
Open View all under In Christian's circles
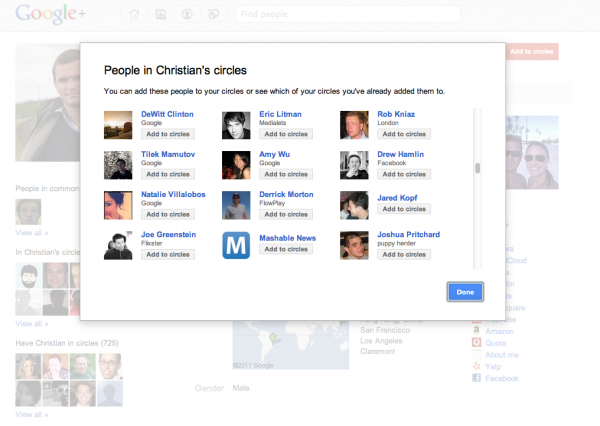click(x=32, y=324)
